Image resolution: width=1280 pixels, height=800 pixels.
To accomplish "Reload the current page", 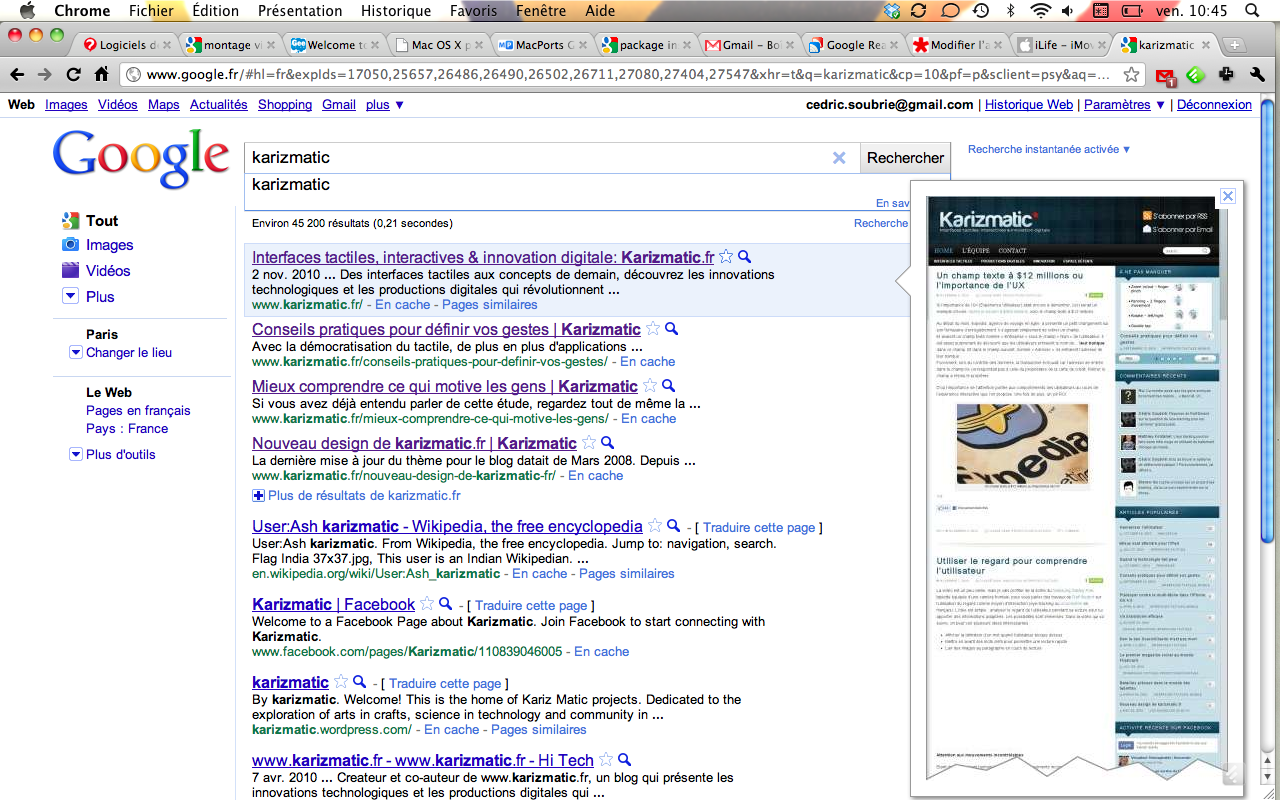I will pos(73,75).
